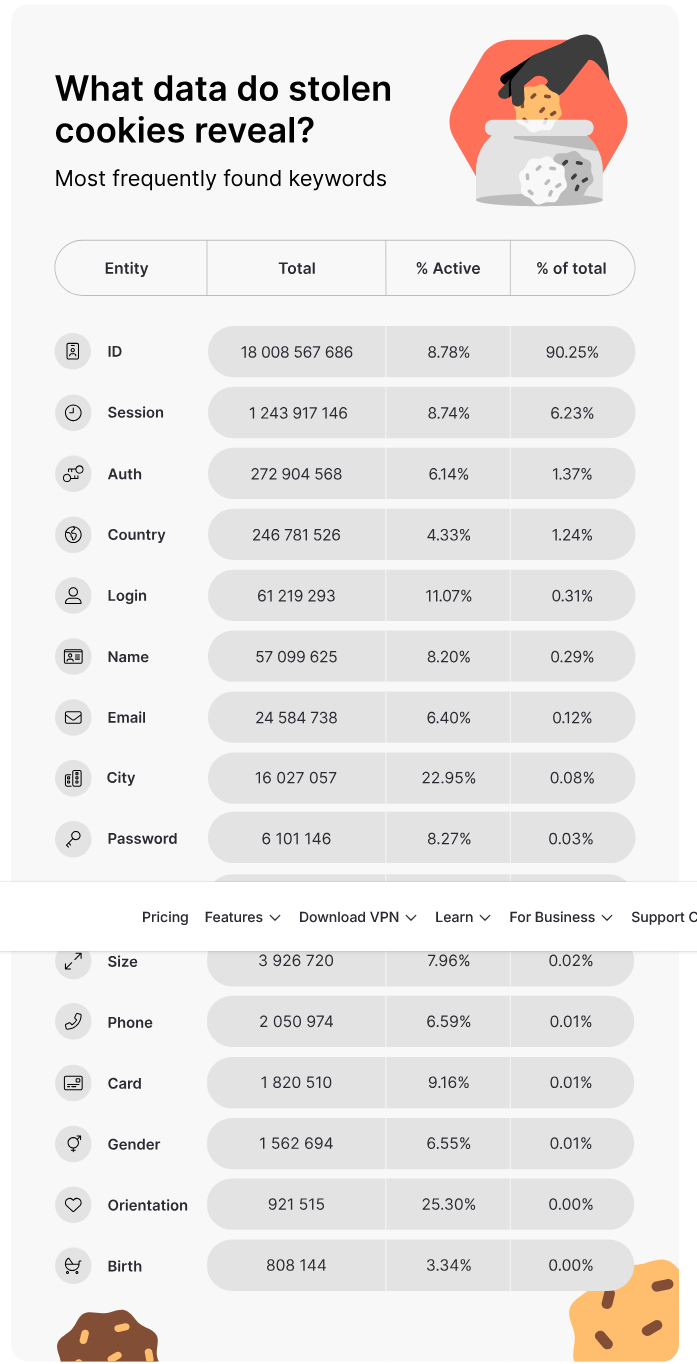Click the Session clock icon
This screenshot has width=697, height=1364.
(73, 413)
